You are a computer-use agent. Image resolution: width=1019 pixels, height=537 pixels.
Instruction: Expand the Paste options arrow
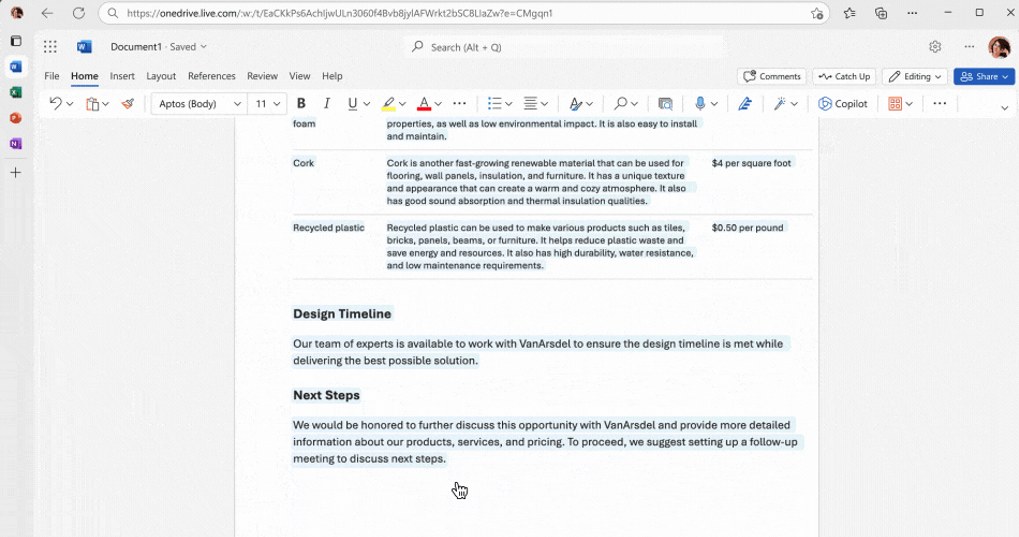[105, 104]
